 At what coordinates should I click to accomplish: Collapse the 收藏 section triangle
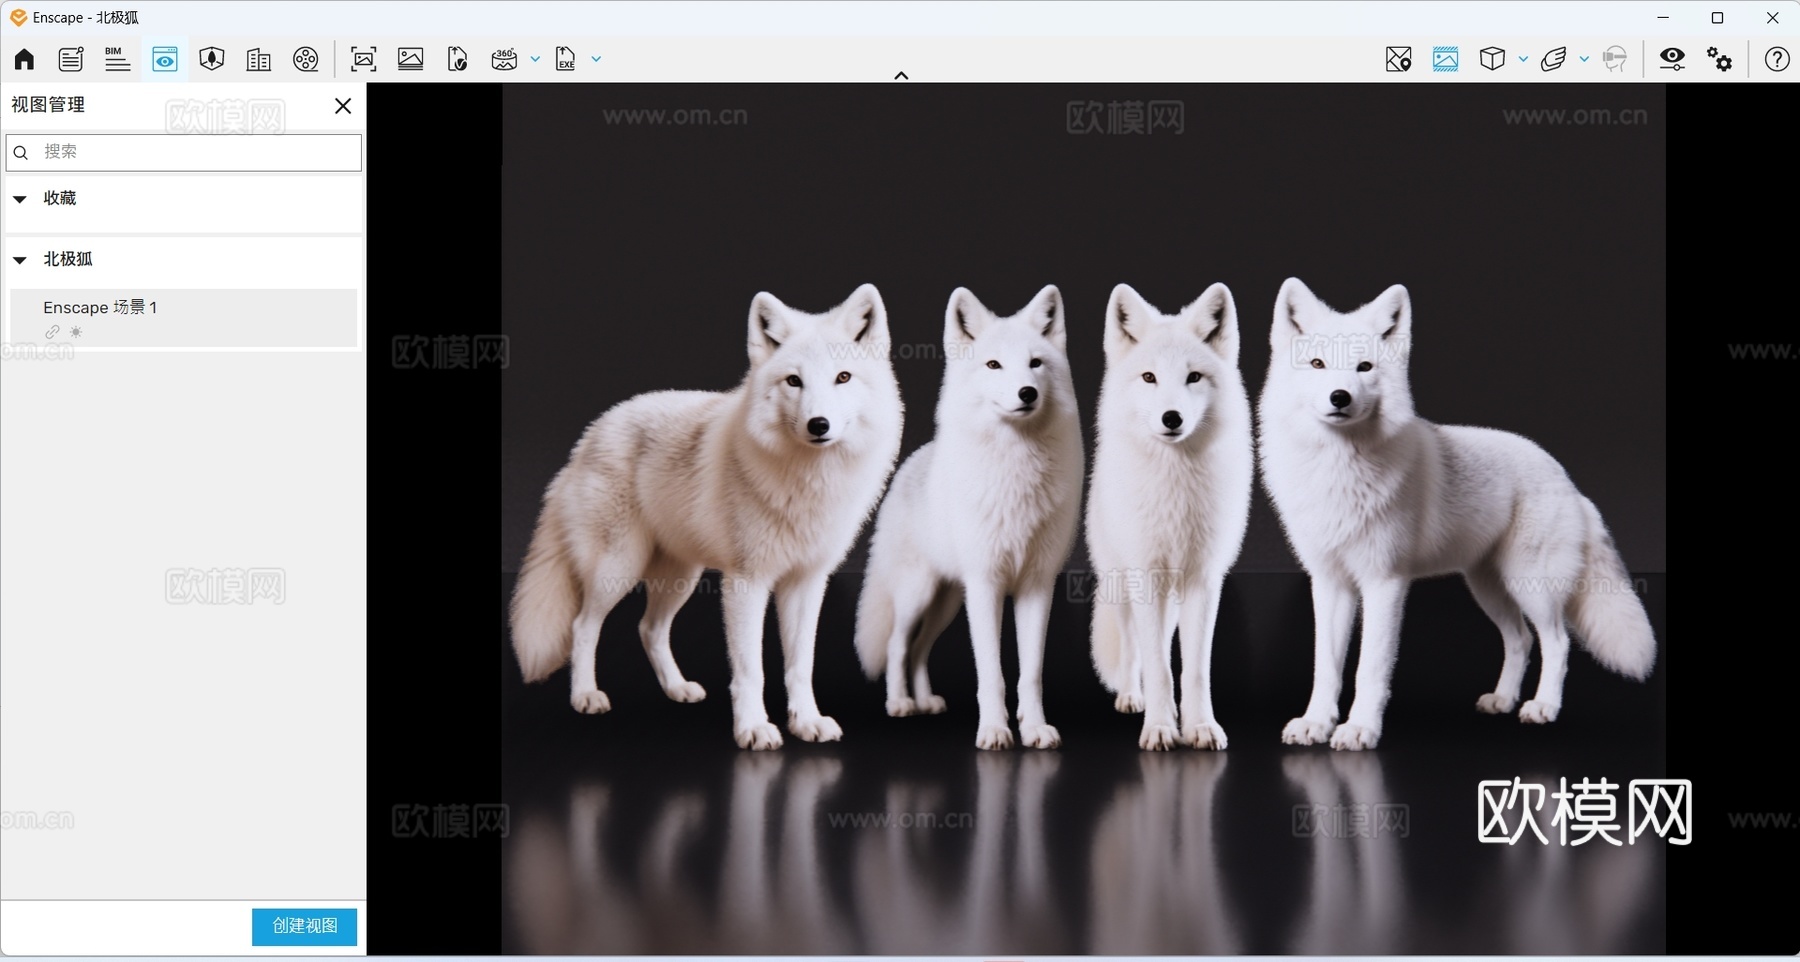coord(19,199)
